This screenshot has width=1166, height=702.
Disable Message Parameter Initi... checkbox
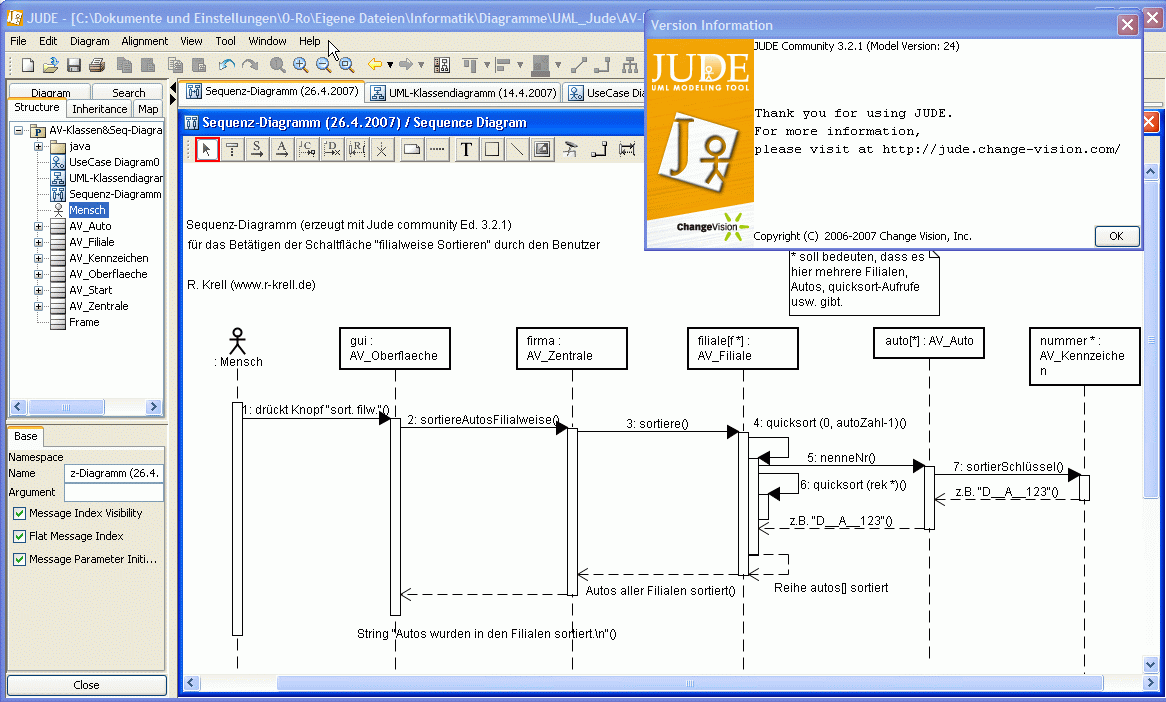click(20, 560)
